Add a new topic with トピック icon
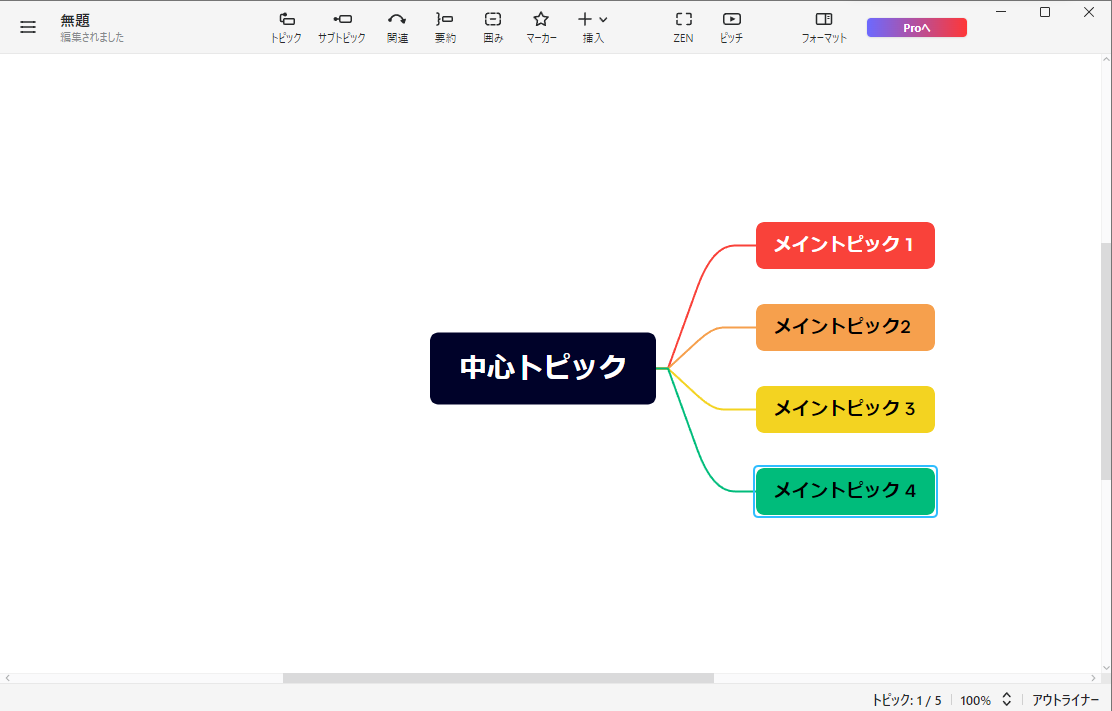Viewport: 1112px width, 711px height. click(286, 26)
